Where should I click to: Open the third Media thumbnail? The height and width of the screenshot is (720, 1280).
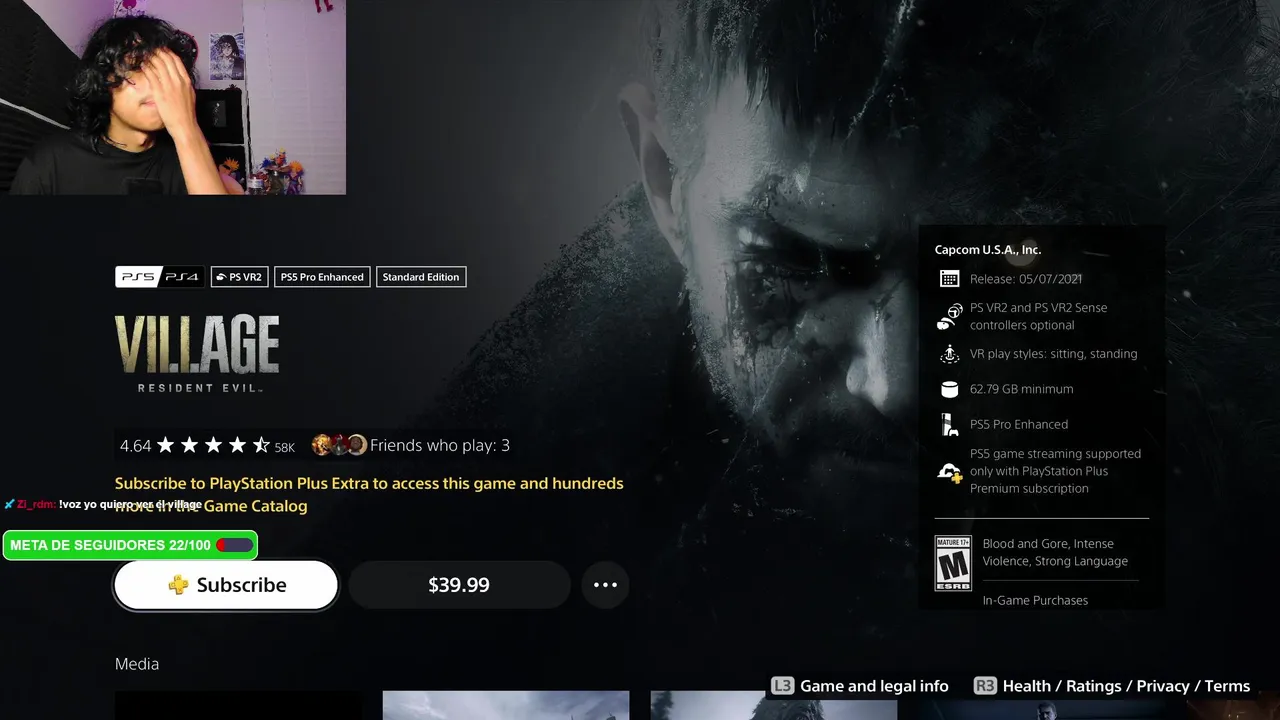pos(774,705)
